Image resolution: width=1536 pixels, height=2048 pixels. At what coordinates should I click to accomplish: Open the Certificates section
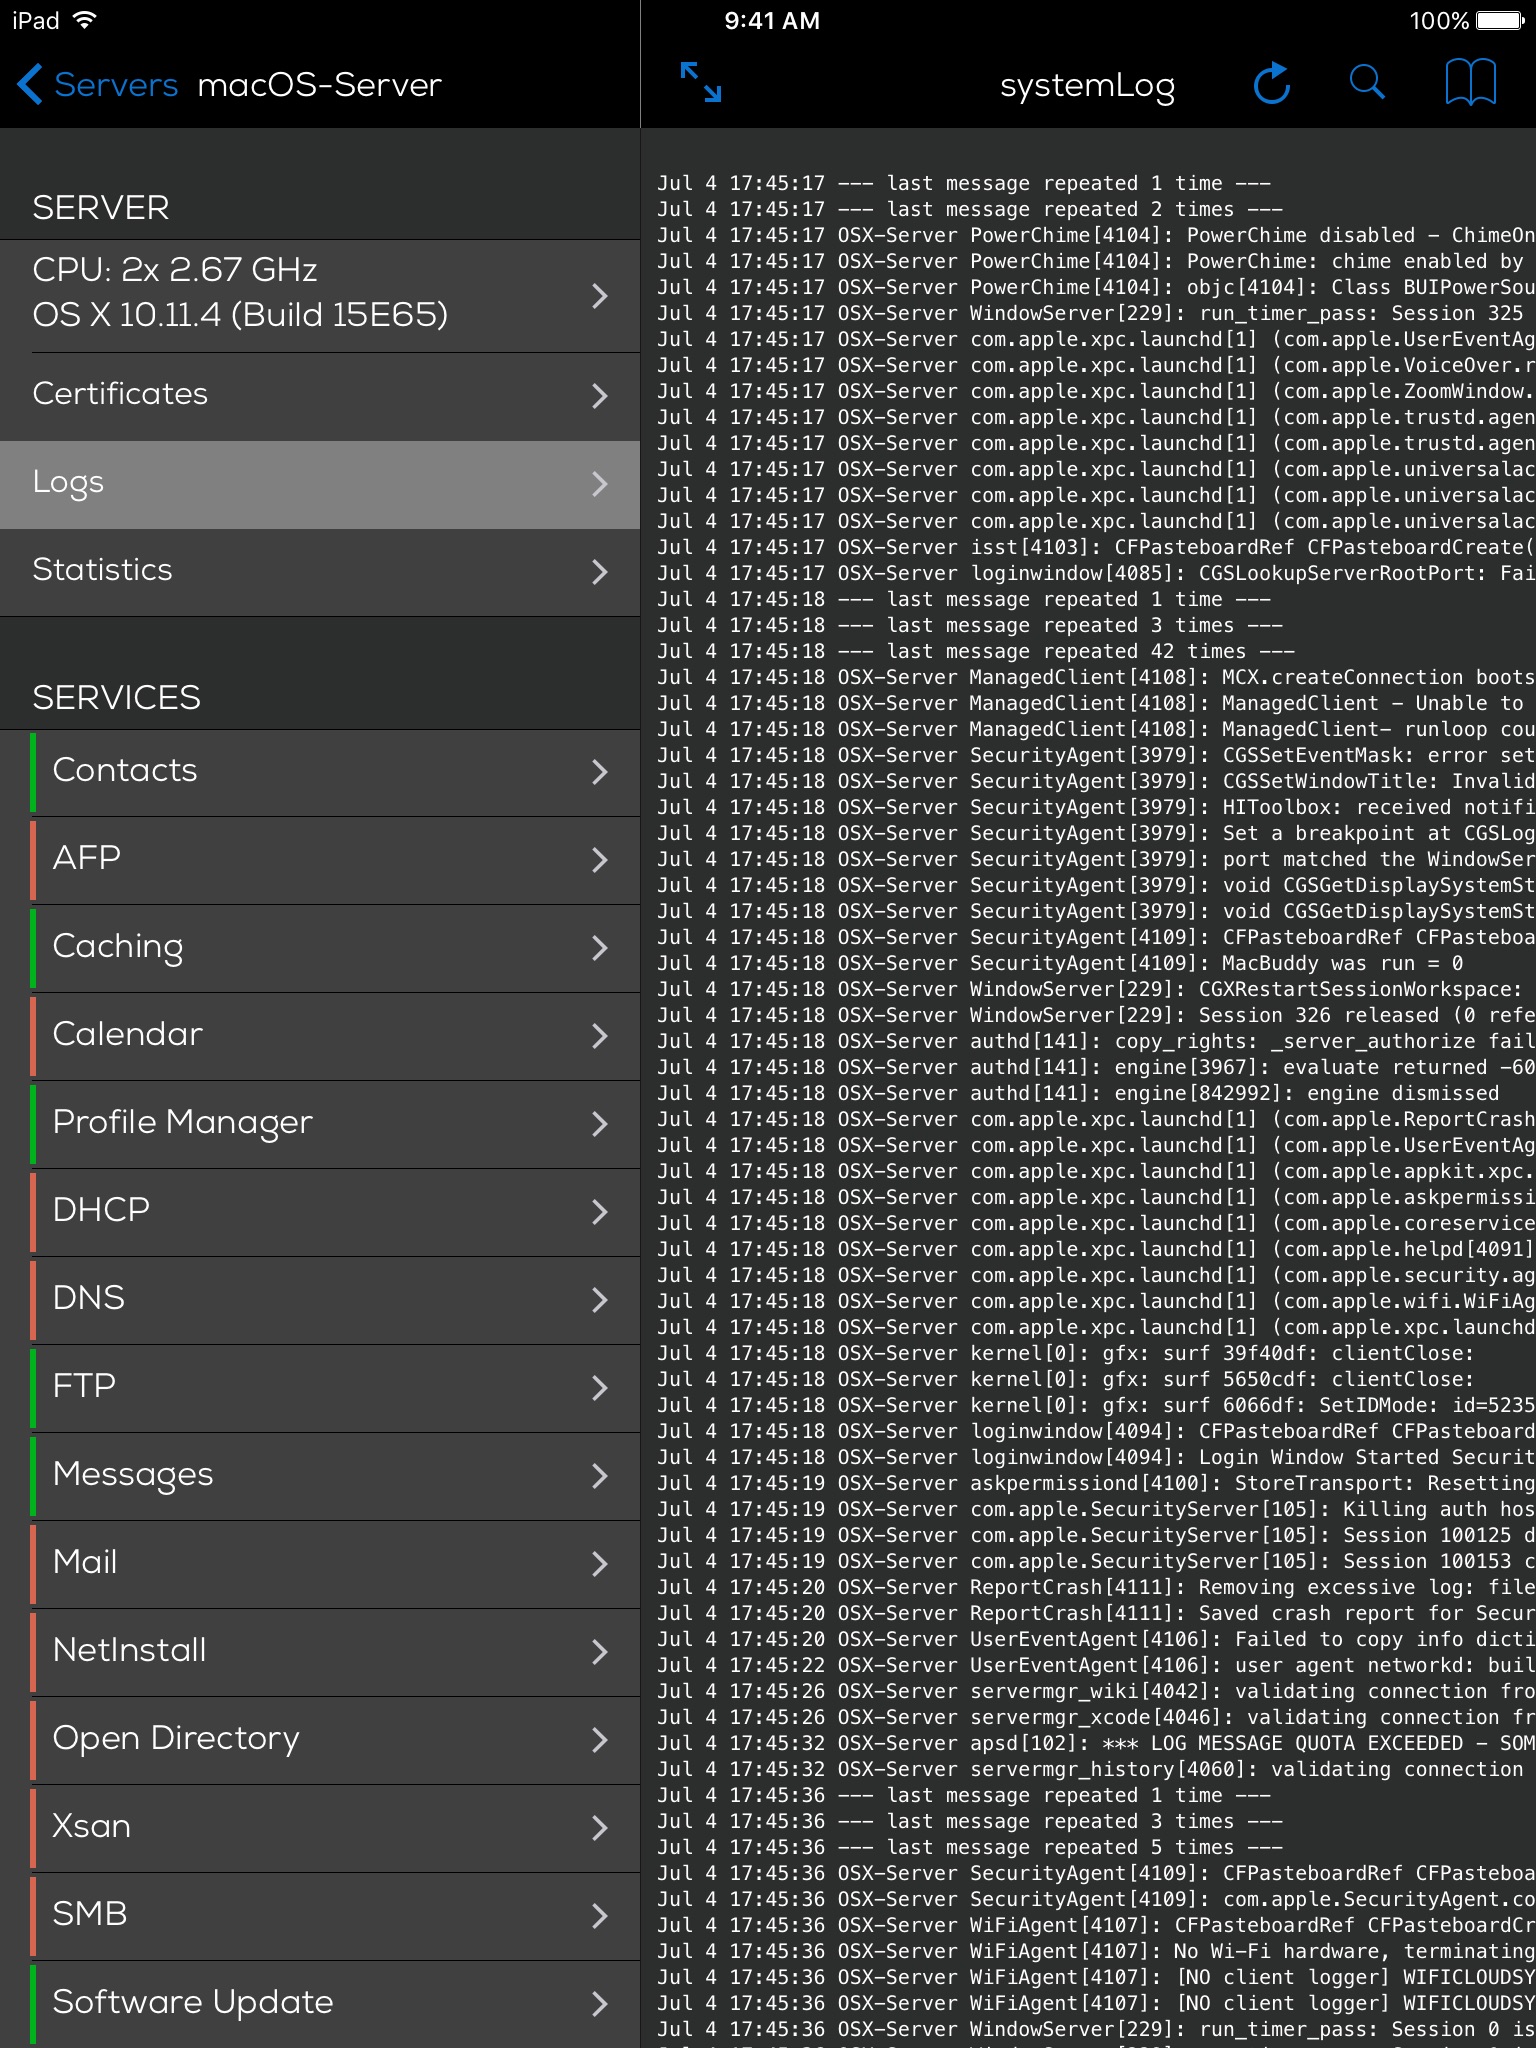[320, 395]
